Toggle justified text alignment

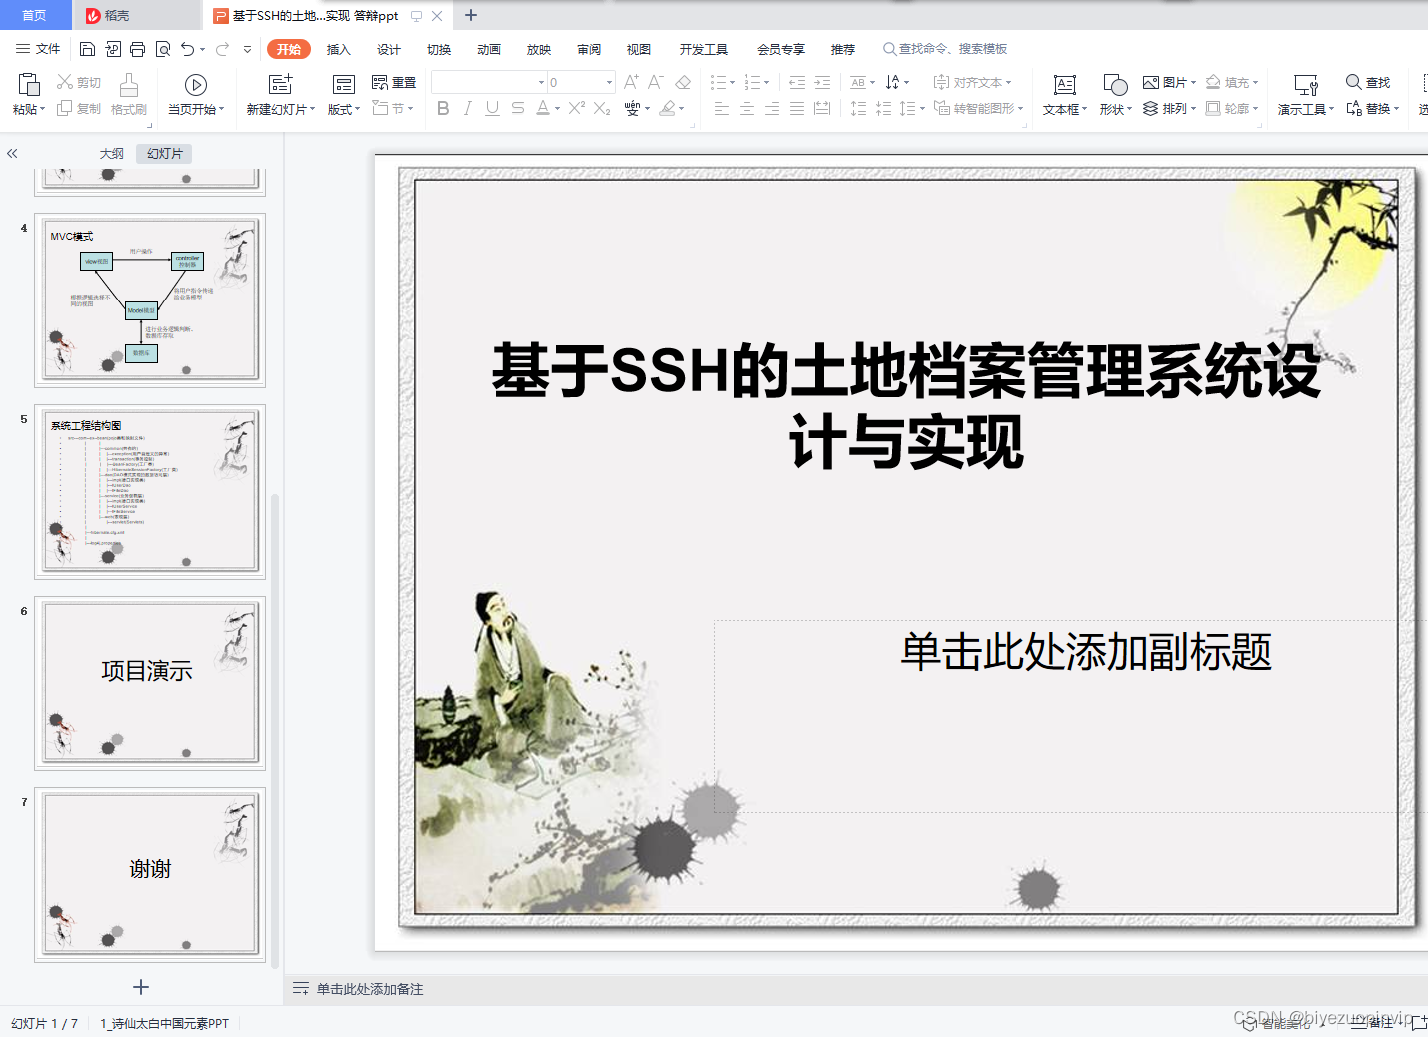click(797, 108)
